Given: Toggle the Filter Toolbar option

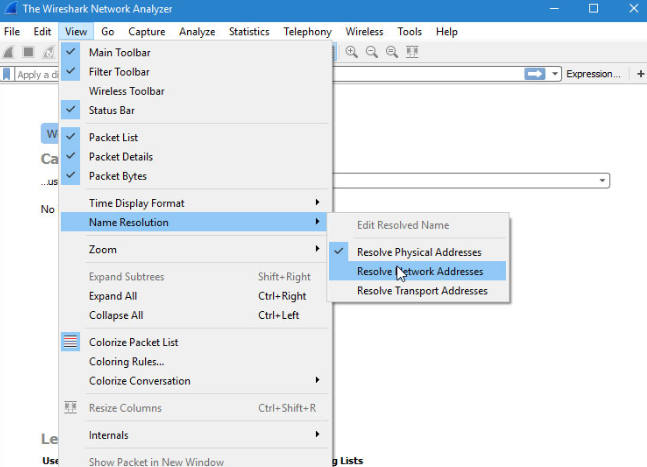Looking at the screenshot, I should [x=196, y=72].
